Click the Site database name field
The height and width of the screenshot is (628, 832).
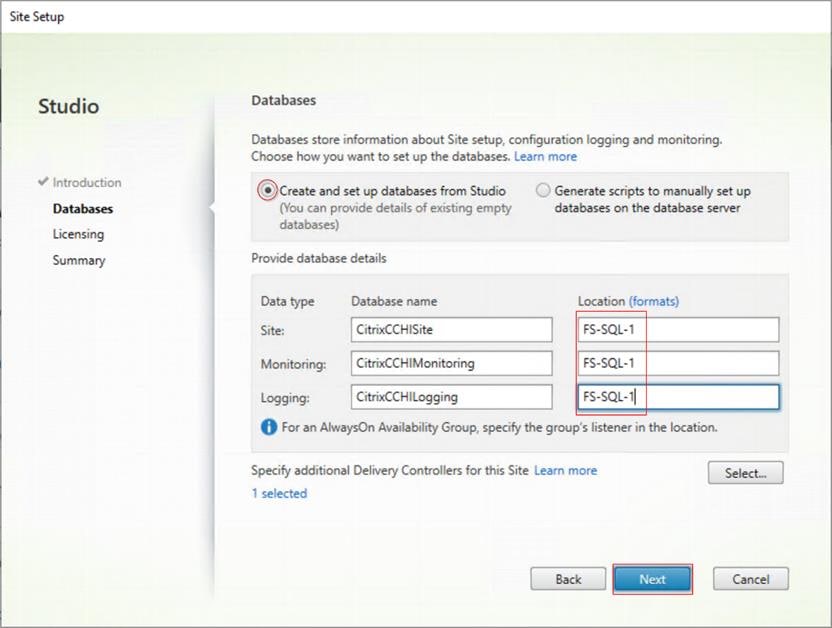(451, 329)
